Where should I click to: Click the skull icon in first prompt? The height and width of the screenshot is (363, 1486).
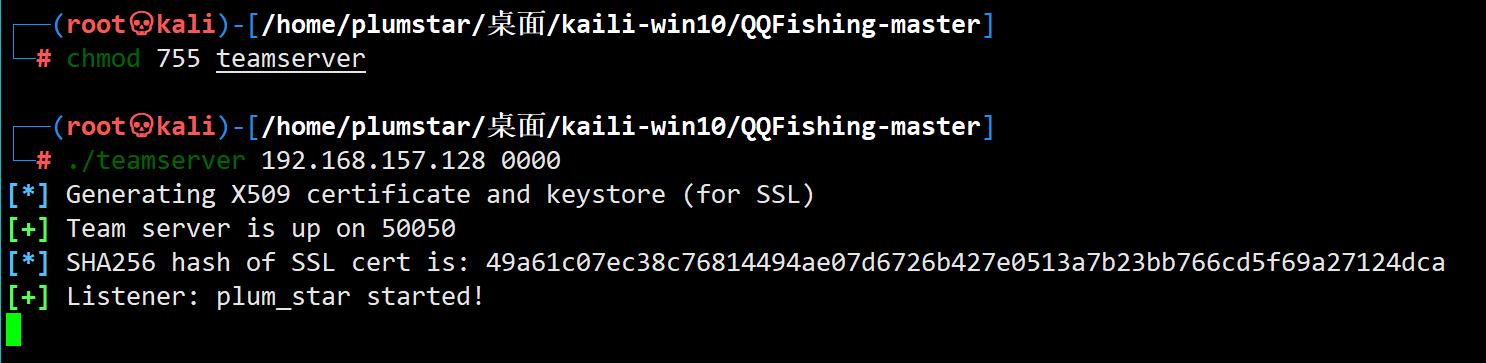pos(141,25)
